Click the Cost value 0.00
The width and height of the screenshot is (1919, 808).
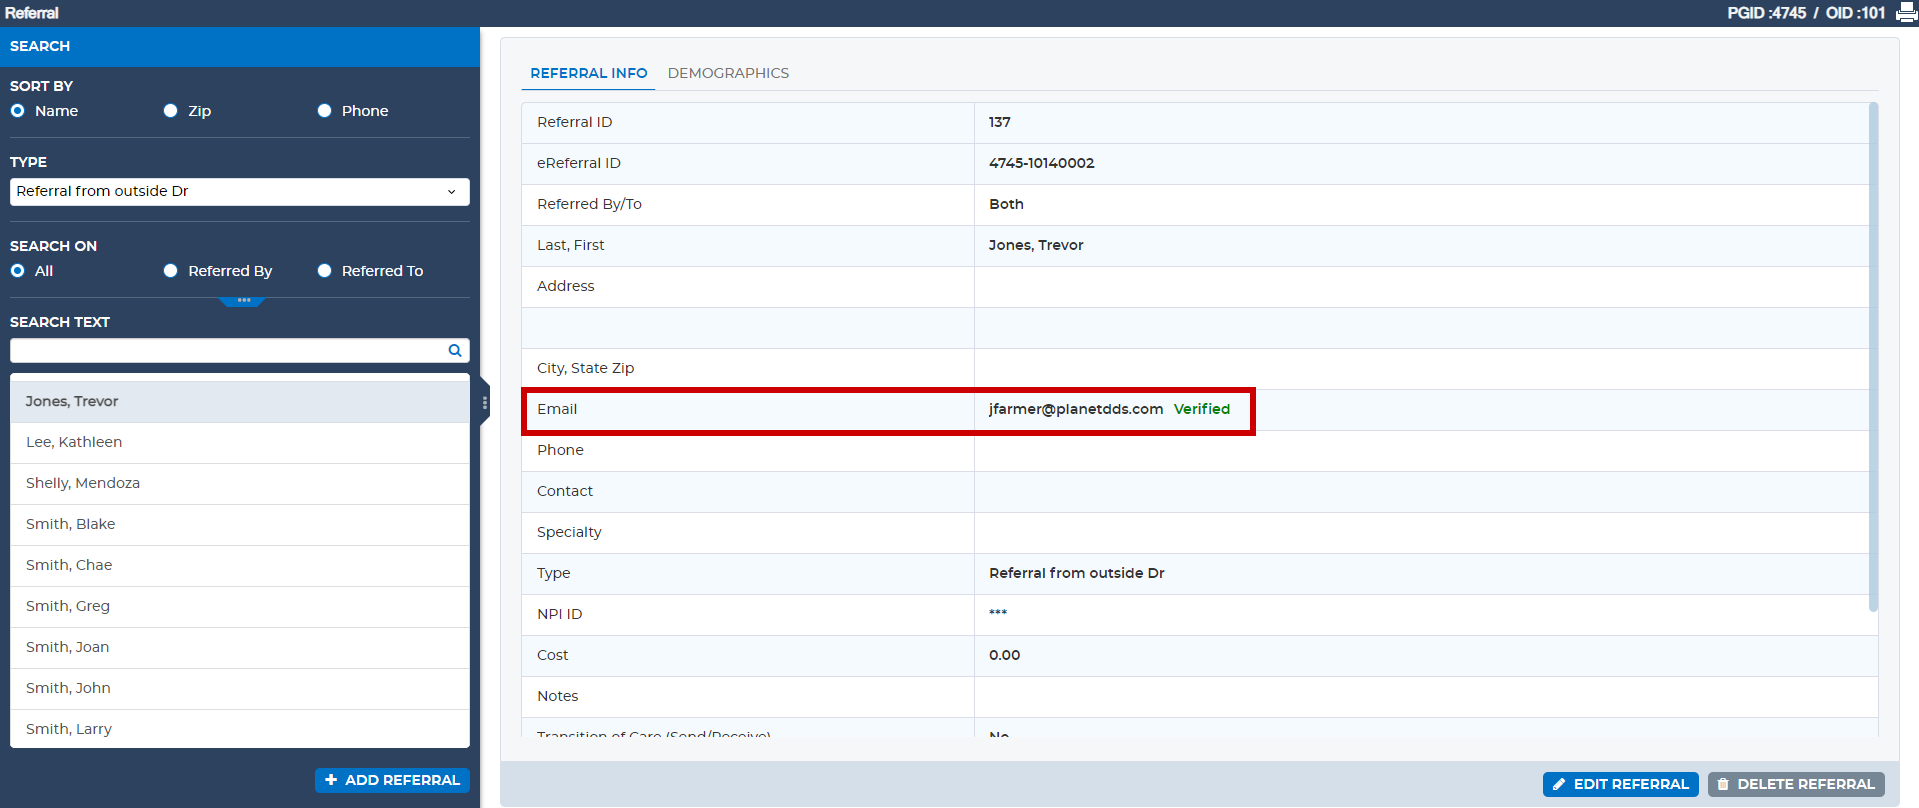[x=1004, y=655]
